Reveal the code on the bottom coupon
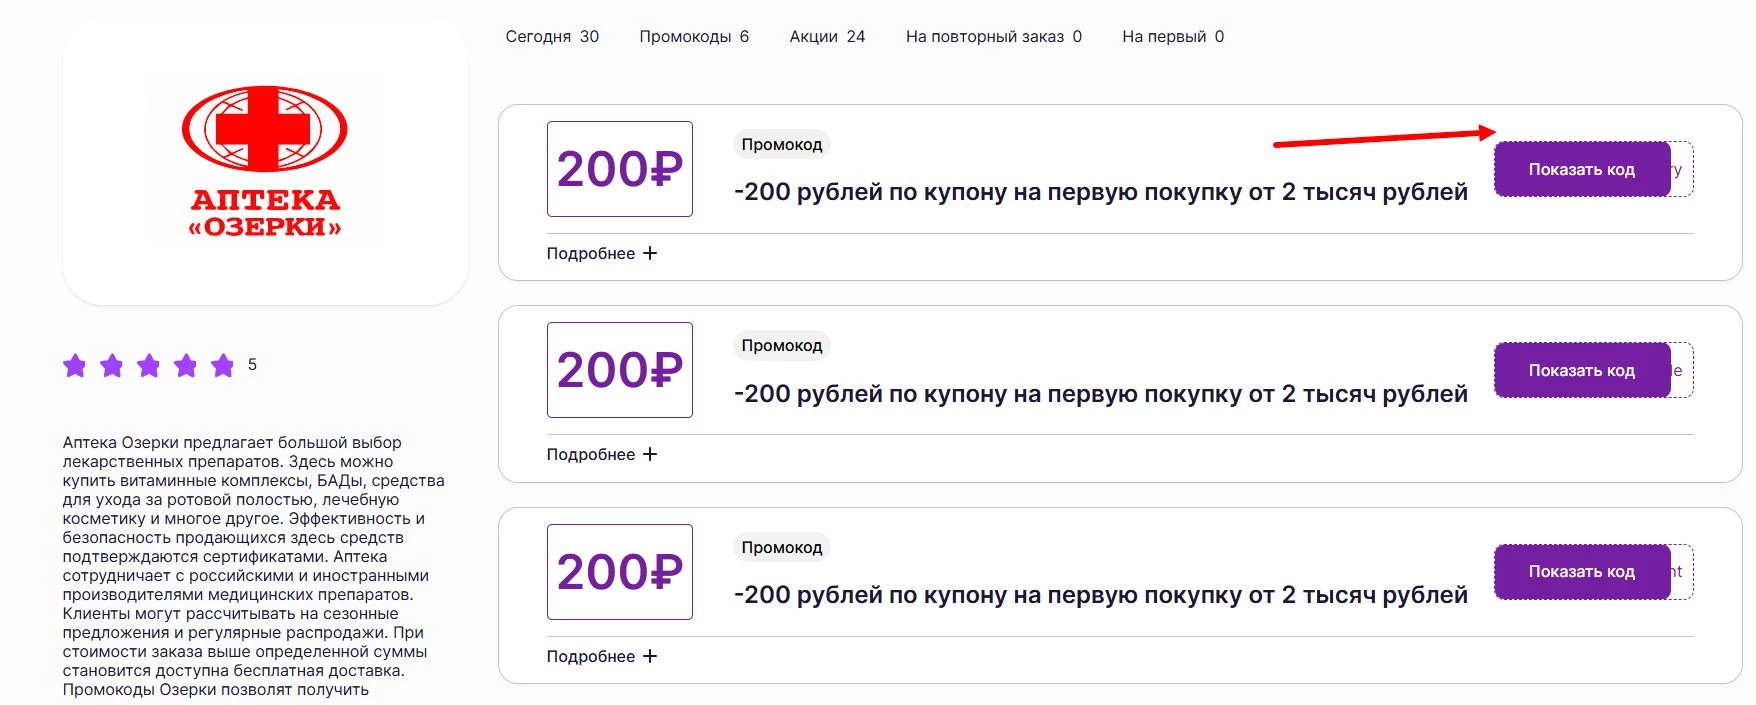This screenshot has height=705, width=1756. tap(1580, 572)
